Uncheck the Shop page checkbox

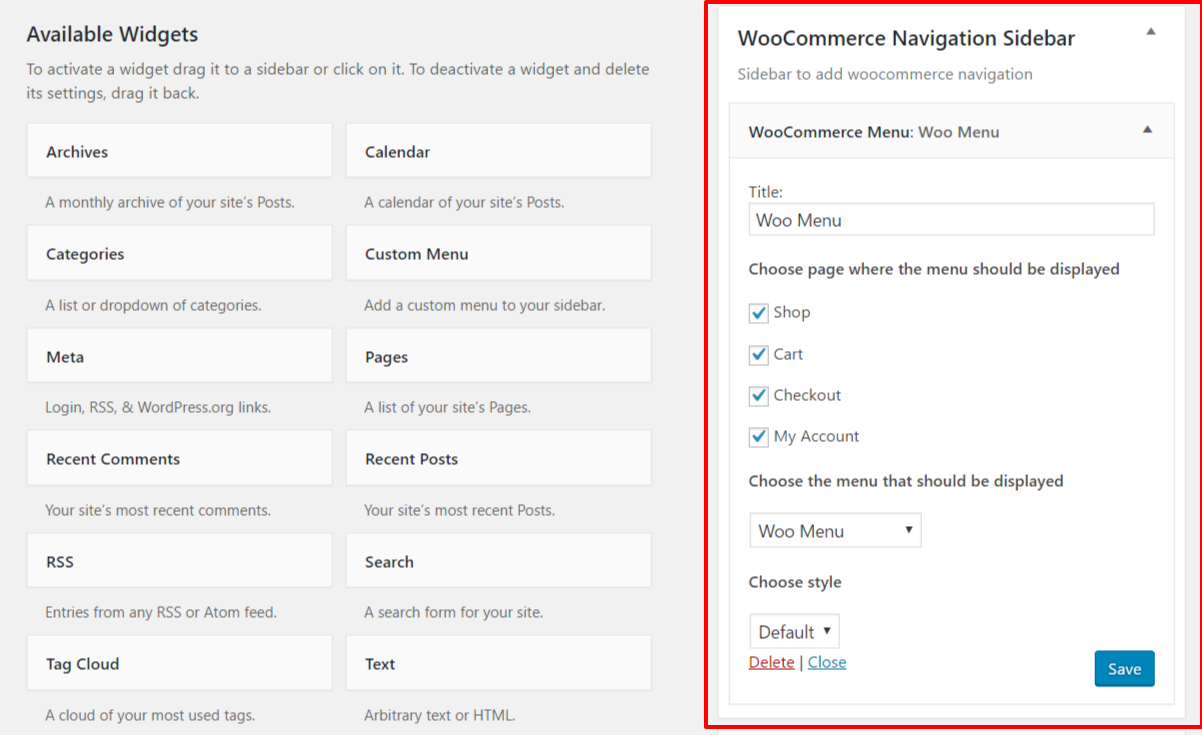click(x=758, y=313)
